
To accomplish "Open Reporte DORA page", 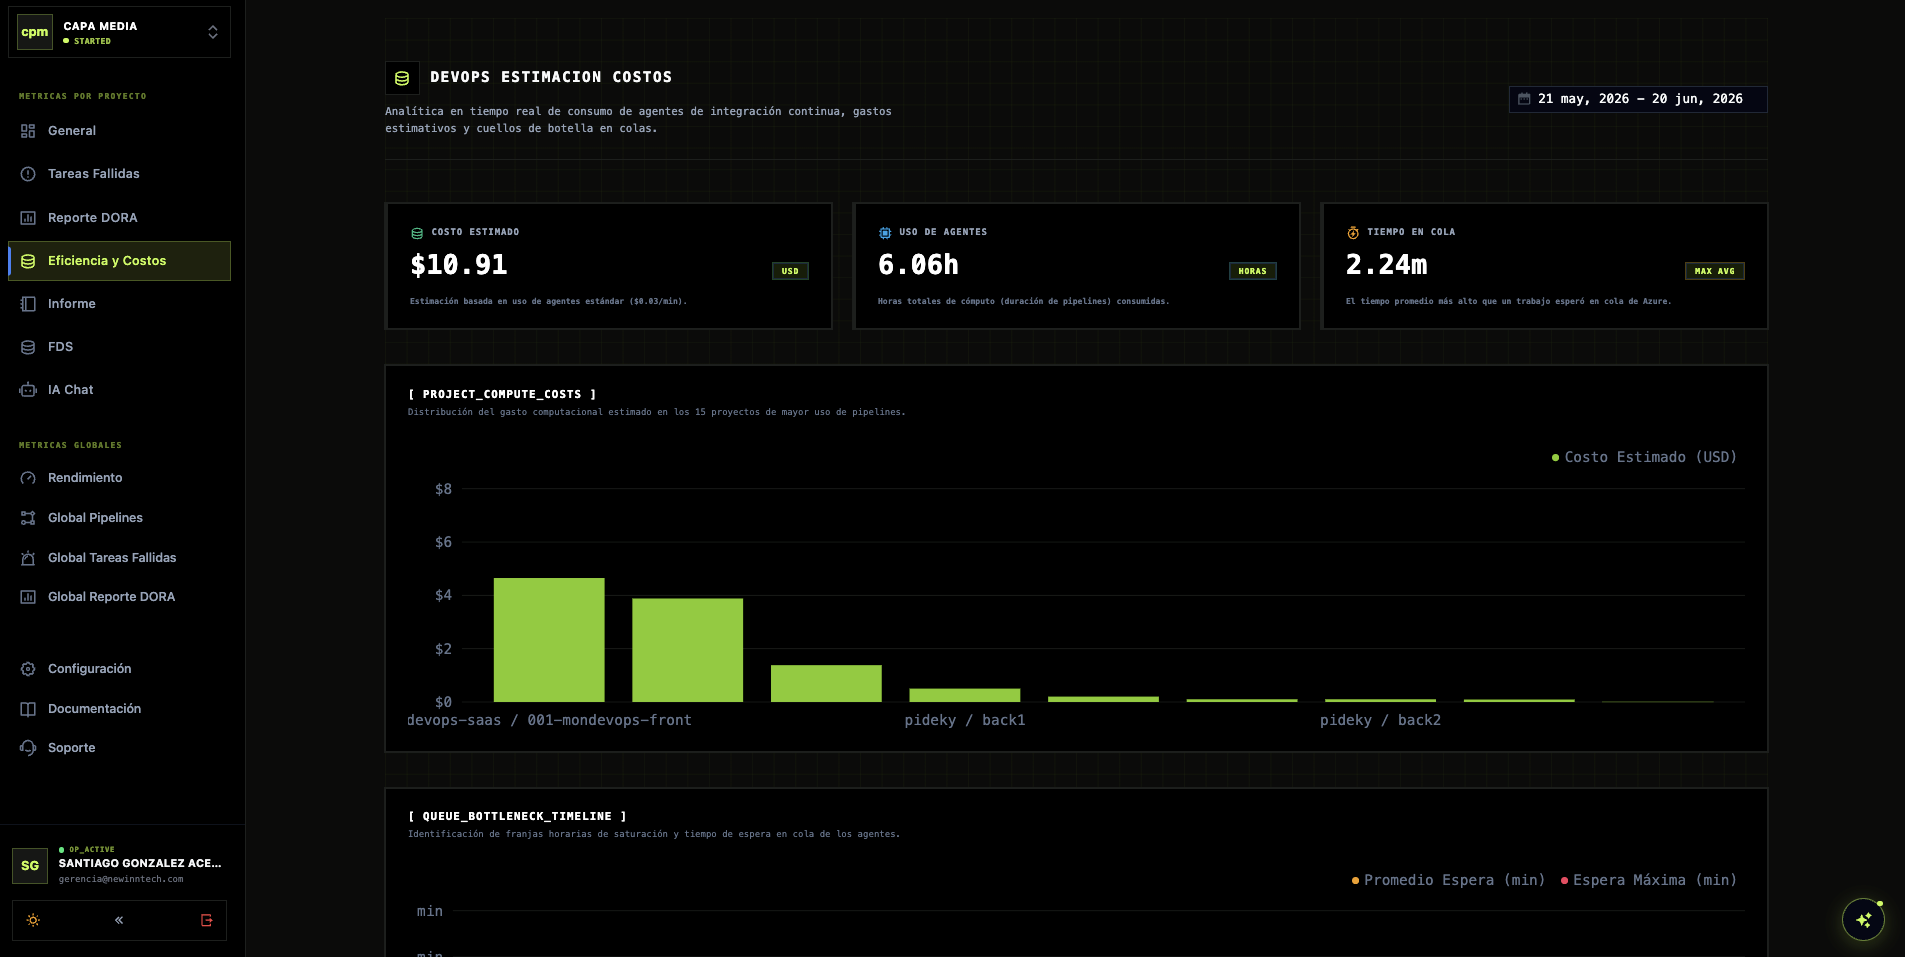I will click(x=119, y=218).
